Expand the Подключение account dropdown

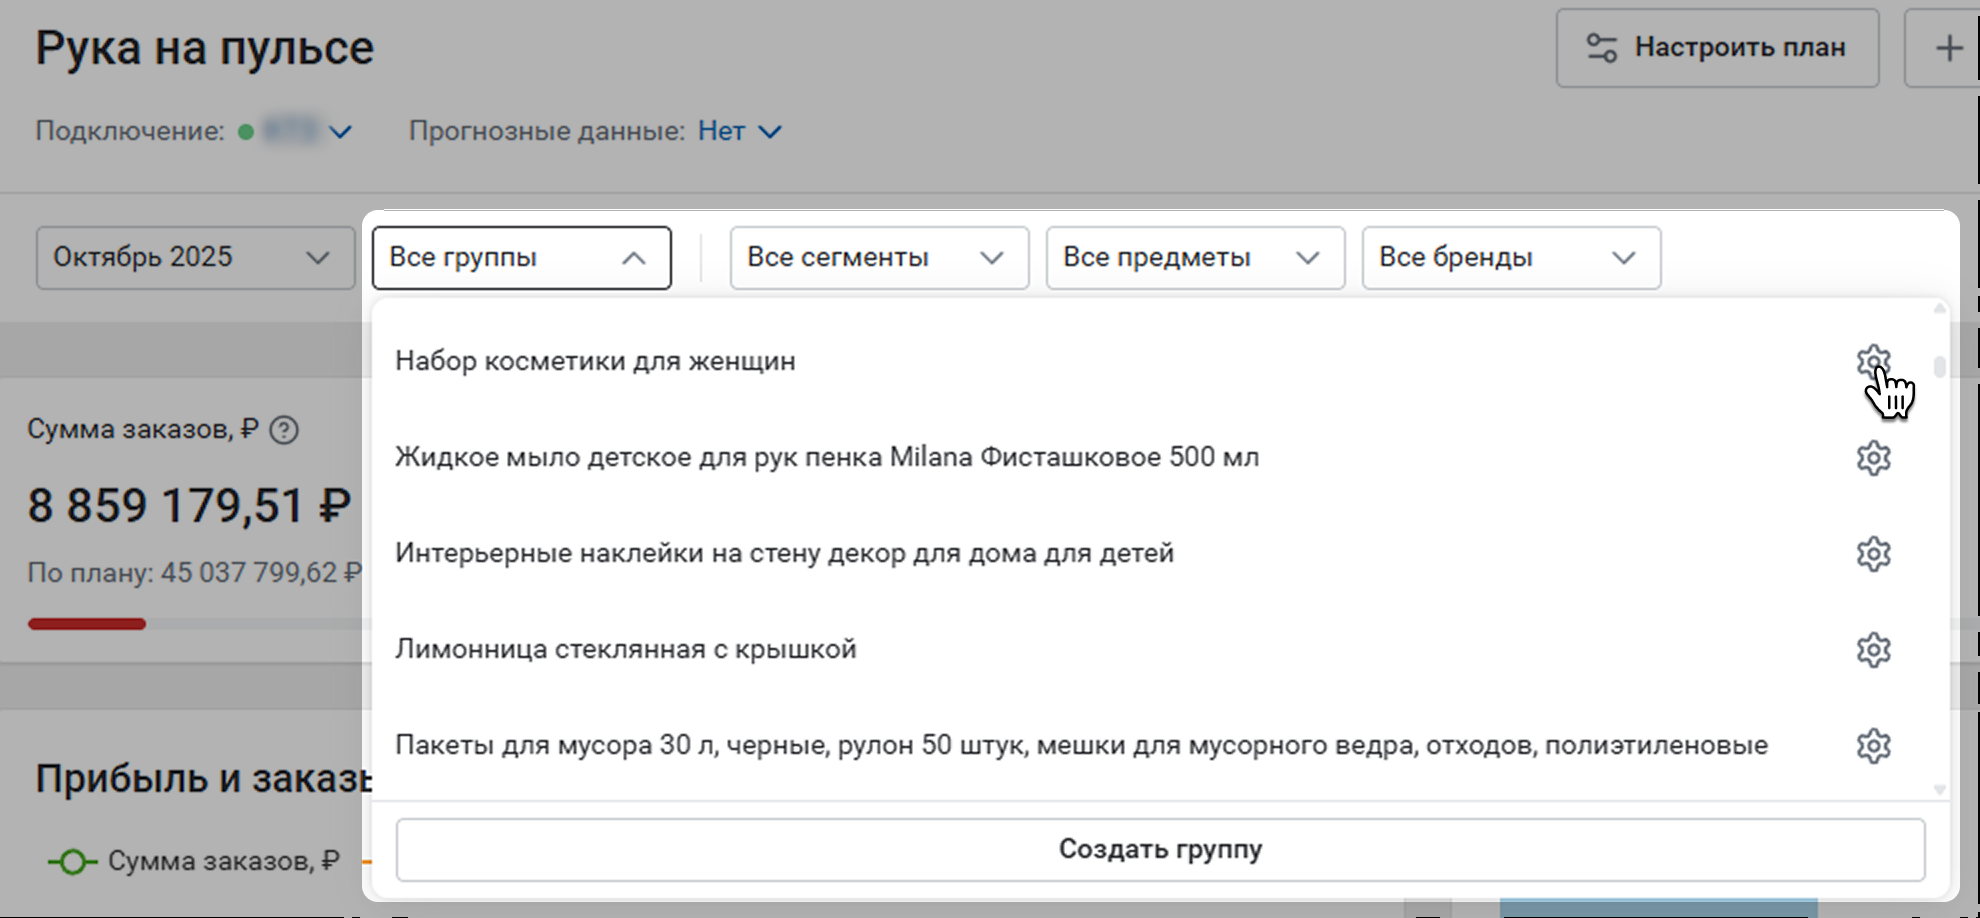coord(340,132)
